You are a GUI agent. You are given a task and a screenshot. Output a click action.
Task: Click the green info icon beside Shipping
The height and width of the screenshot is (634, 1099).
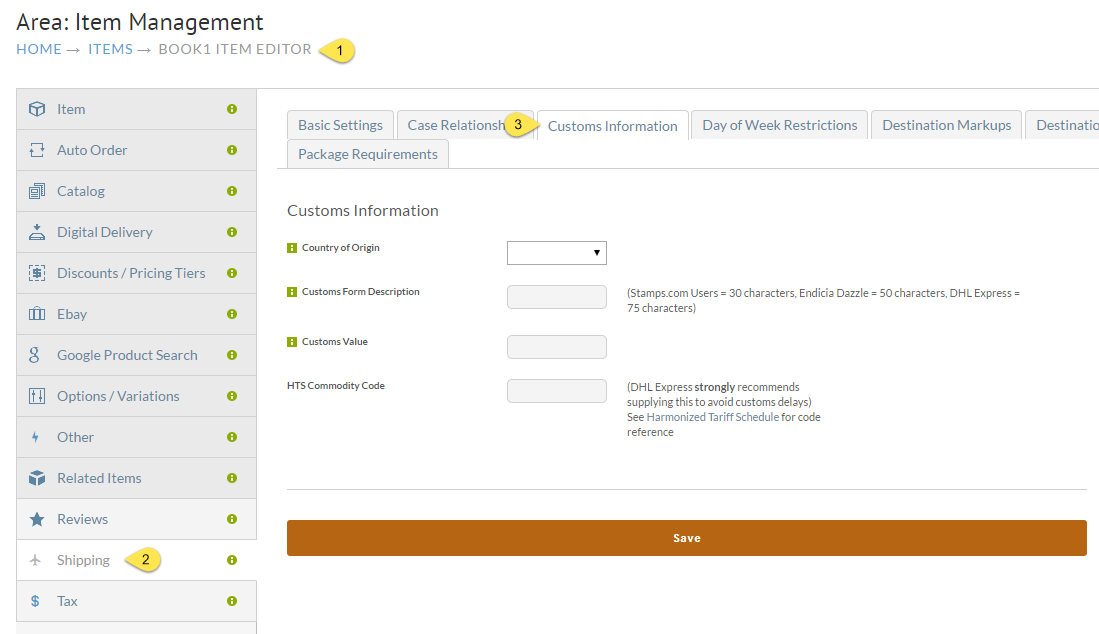232,560
